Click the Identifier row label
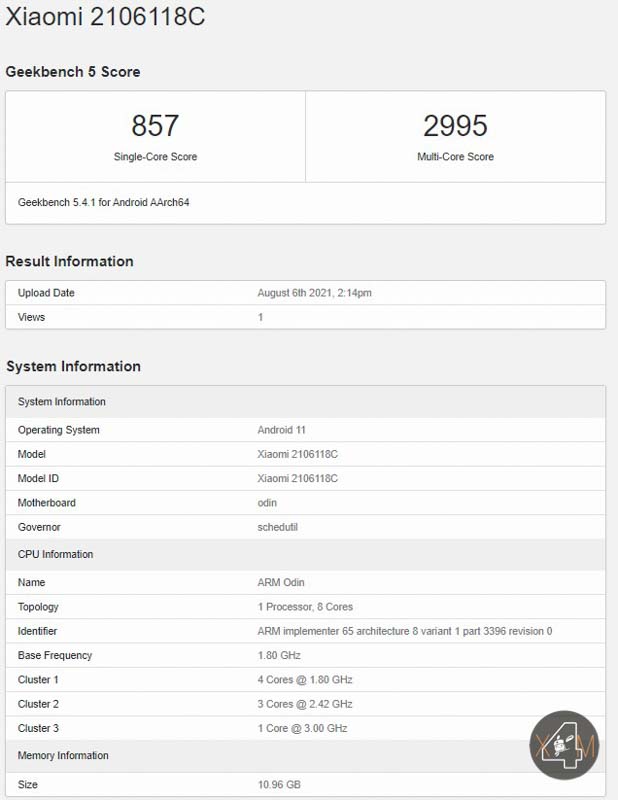618x800 pixels. pos(37,631)
